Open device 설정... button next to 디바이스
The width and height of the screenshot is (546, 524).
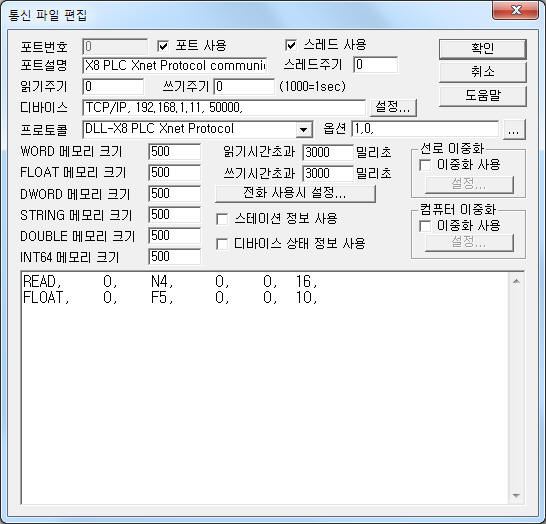tap(393, 107)
